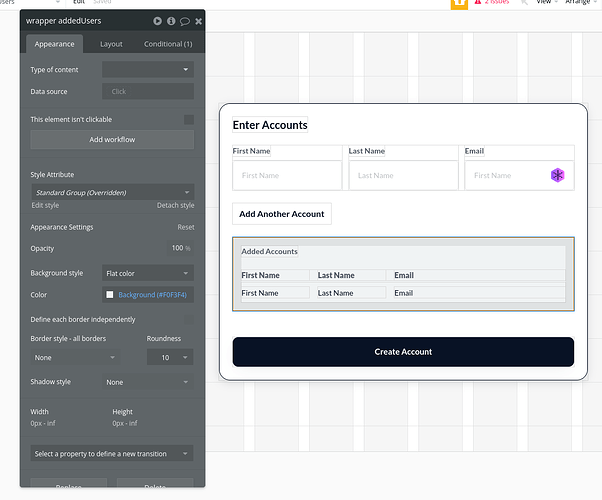Click the Add workflow button
This screenshot has width=602, height=500.
(x=112, y=139)
